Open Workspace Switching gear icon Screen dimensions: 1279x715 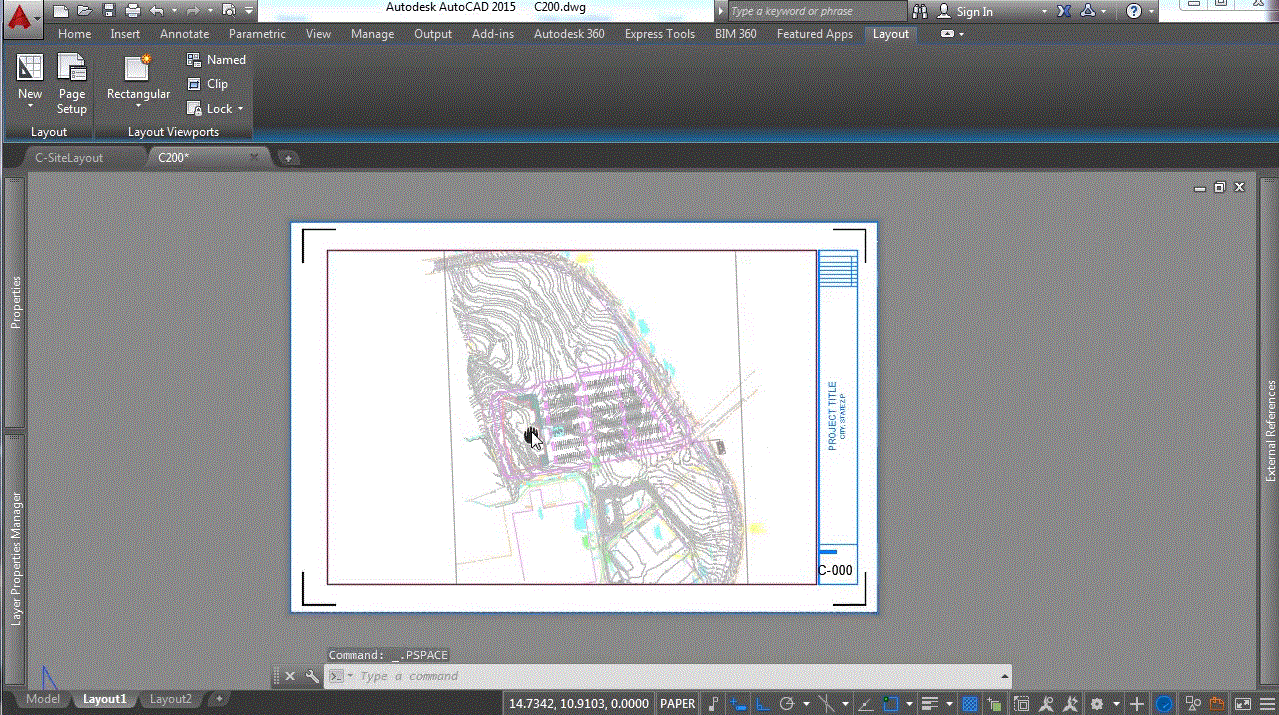click(x=1097, y=704)
